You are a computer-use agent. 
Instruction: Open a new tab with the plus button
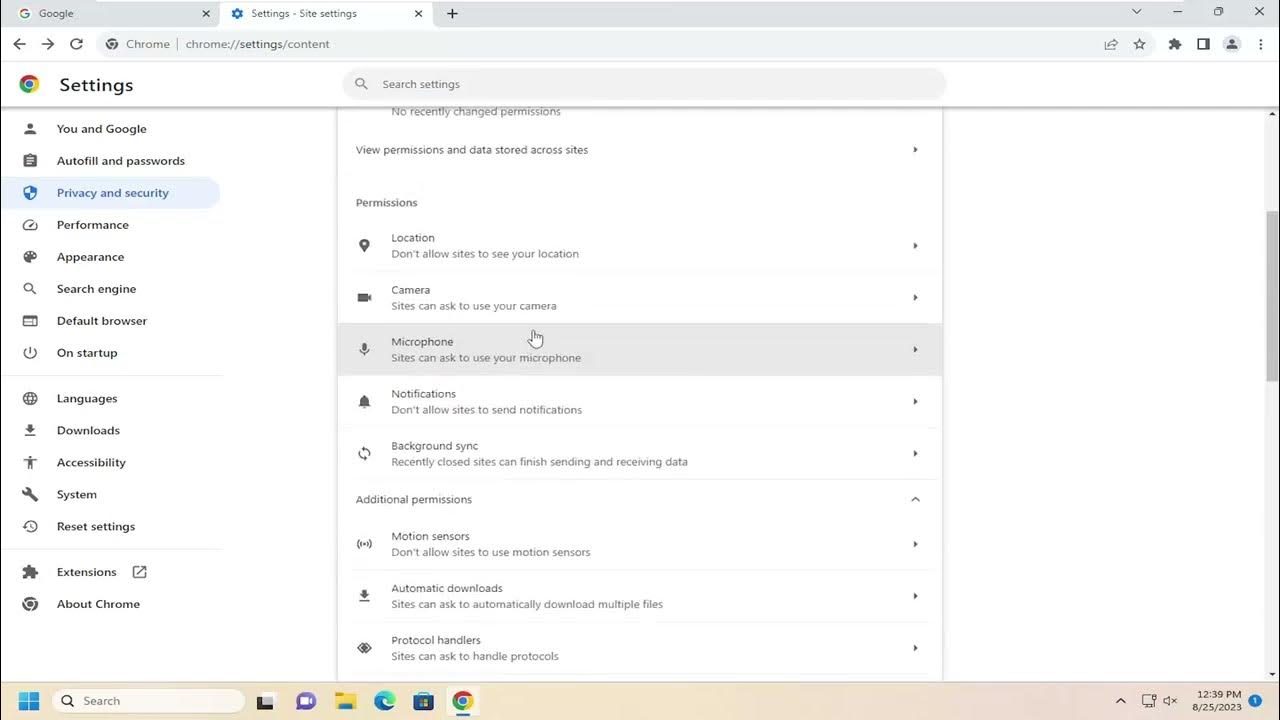(x=452, y=13)
